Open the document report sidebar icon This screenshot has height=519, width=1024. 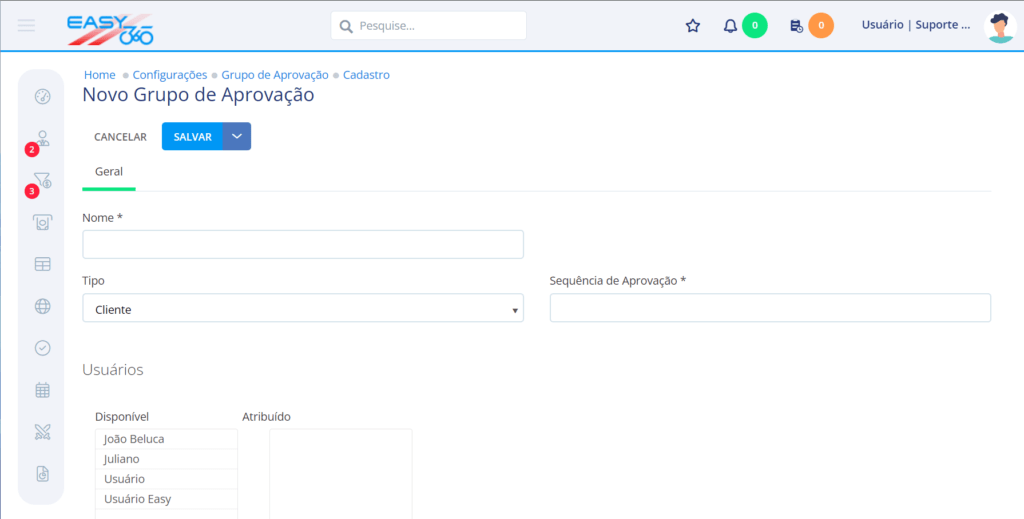click(x=42, y=474)
